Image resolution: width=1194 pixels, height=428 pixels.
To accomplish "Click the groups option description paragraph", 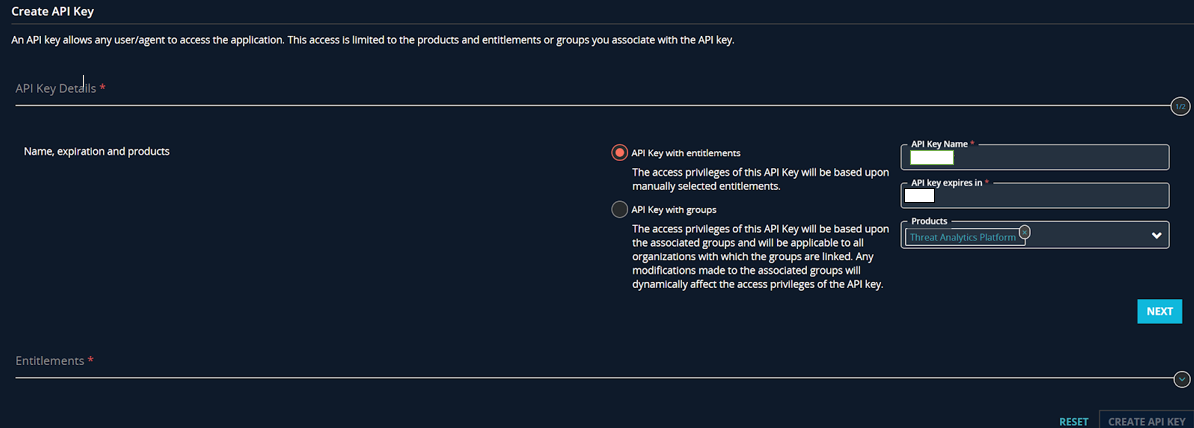I will pyautogui.click(x=760, y=256).
